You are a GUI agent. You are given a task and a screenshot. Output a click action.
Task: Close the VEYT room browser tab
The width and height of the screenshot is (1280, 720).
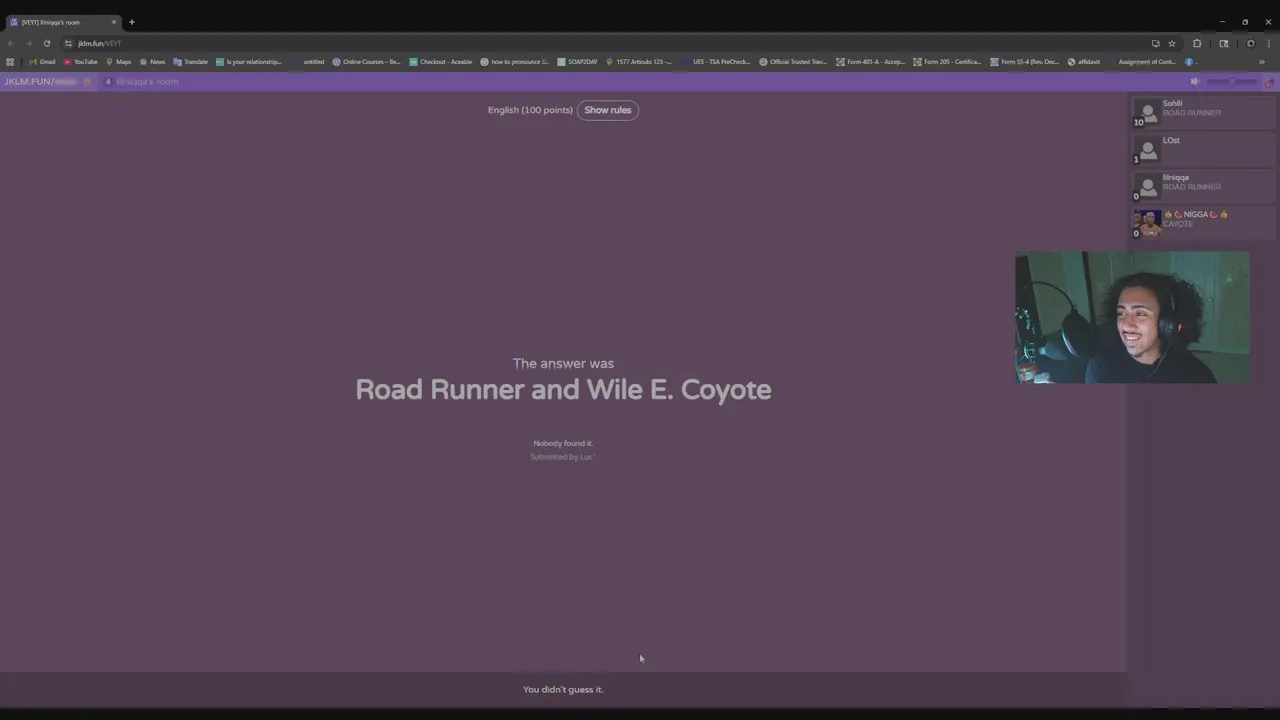(x=114, y=22)
